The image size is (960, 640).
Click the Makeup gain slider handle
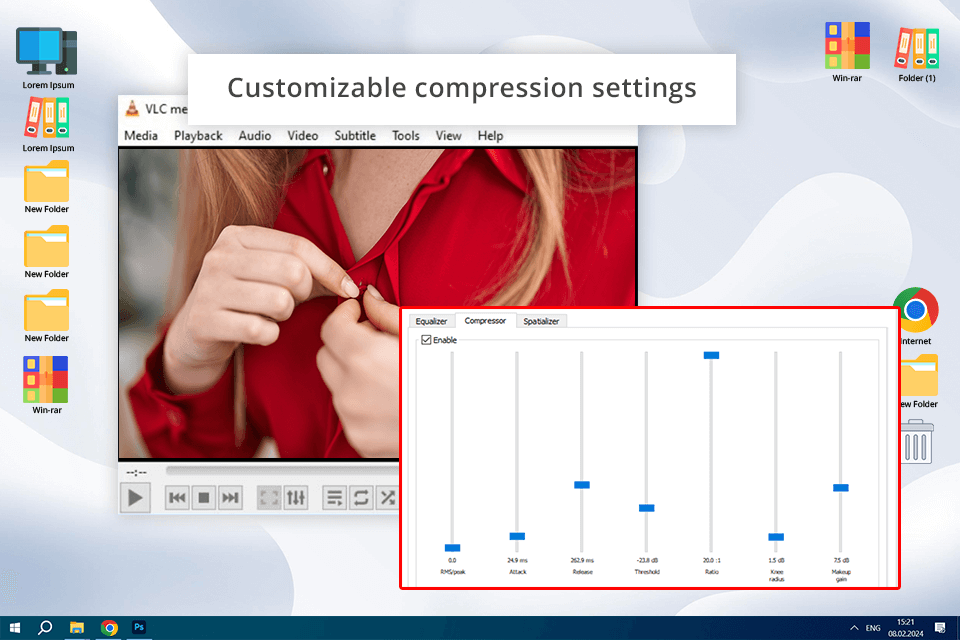tap(841, 488)
